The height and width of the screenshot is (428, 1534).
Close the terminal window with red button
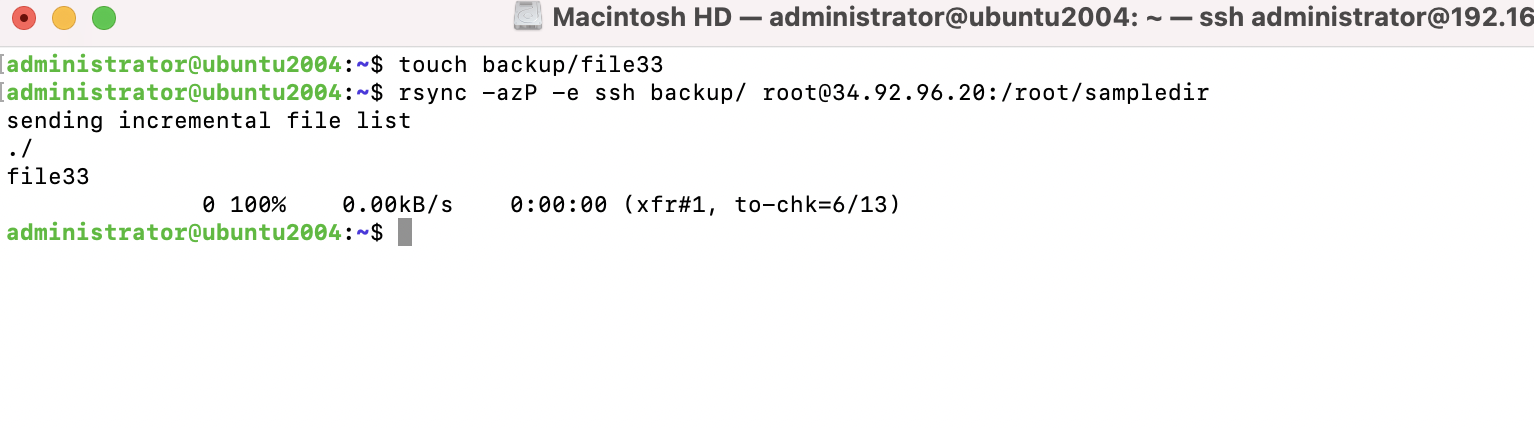pyautogui.click(x=23, y=18)
